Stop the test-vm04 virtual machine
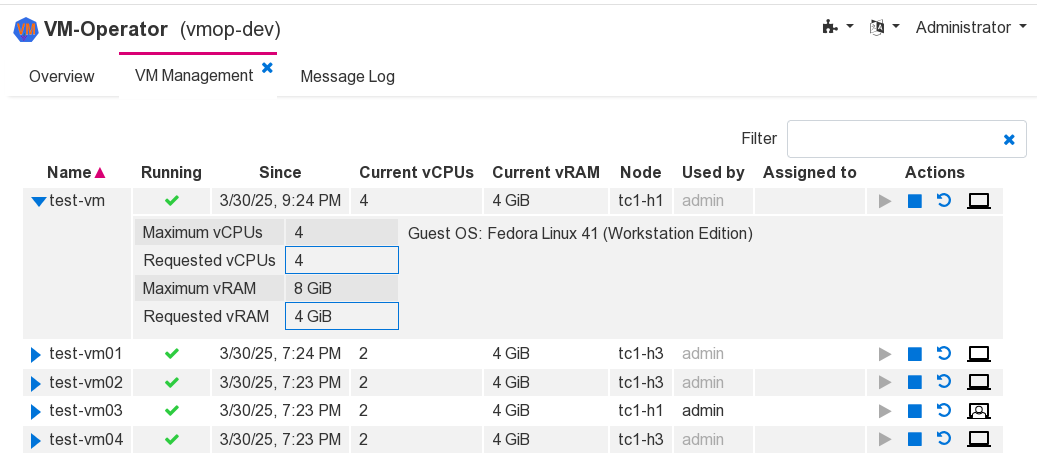 (914, 439)
